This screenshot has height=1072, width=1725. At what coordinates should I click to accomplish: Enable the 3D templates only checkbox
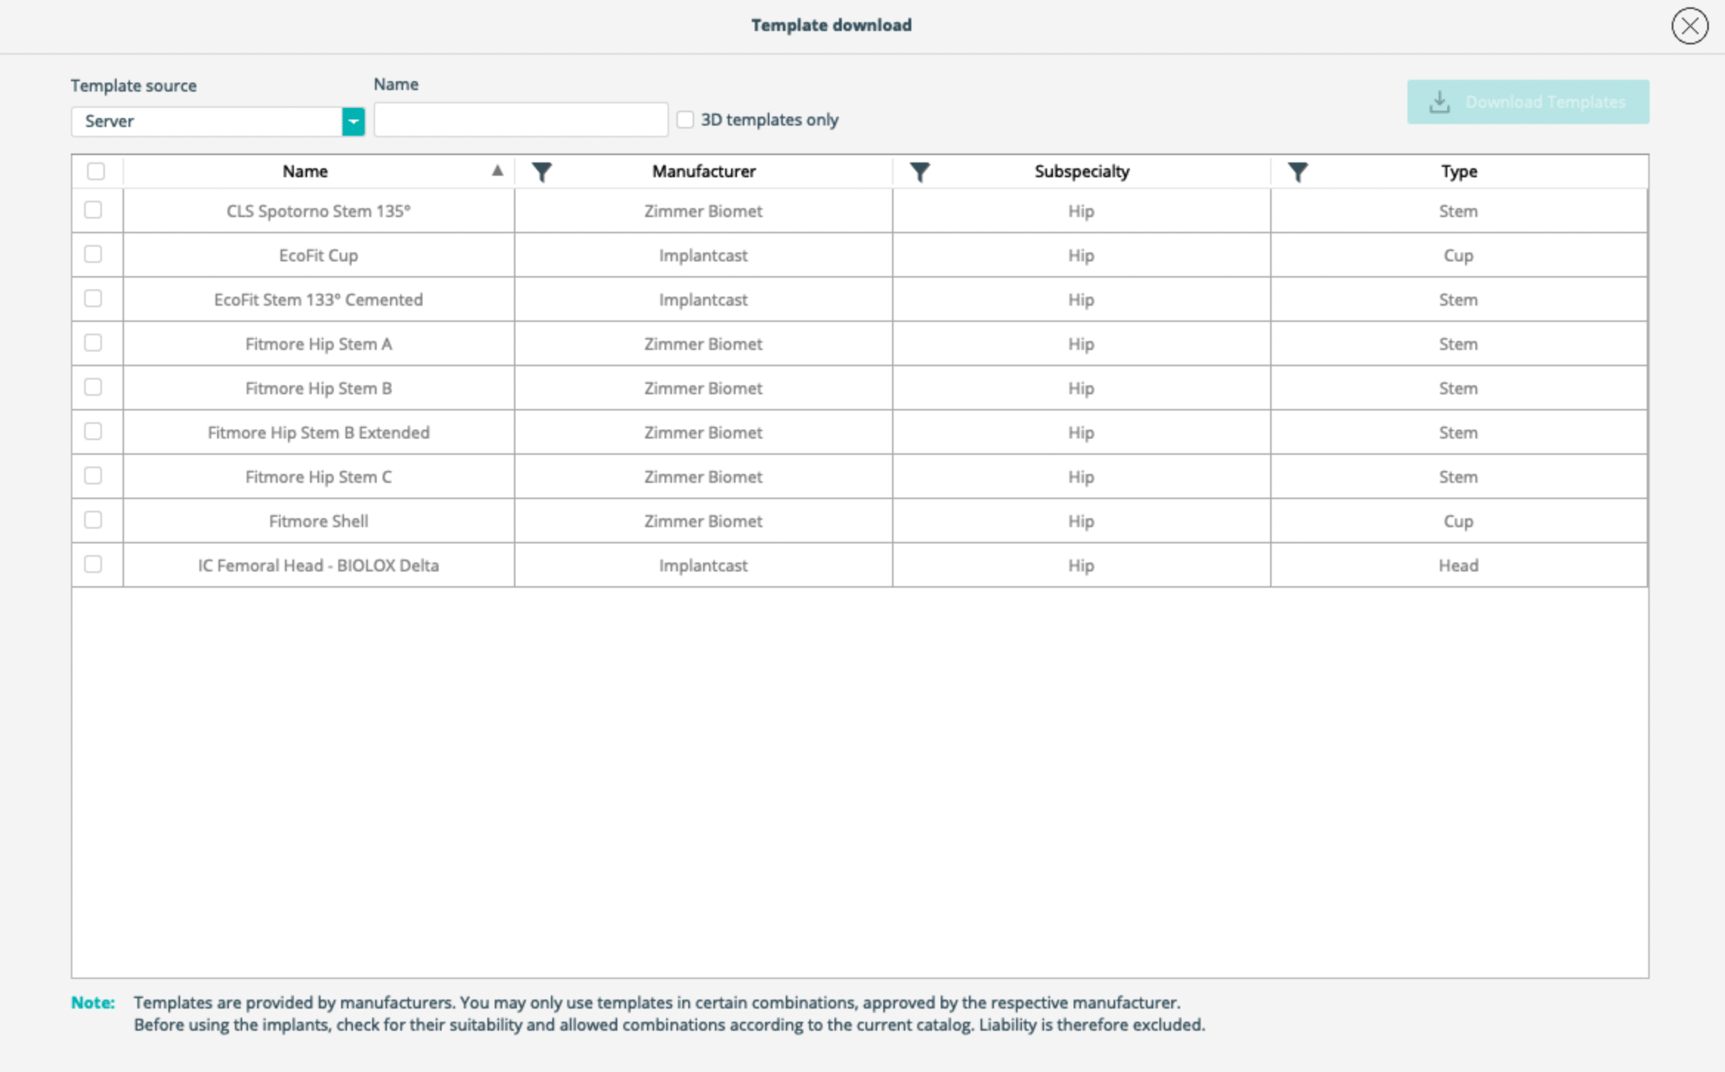pos(685,120)
